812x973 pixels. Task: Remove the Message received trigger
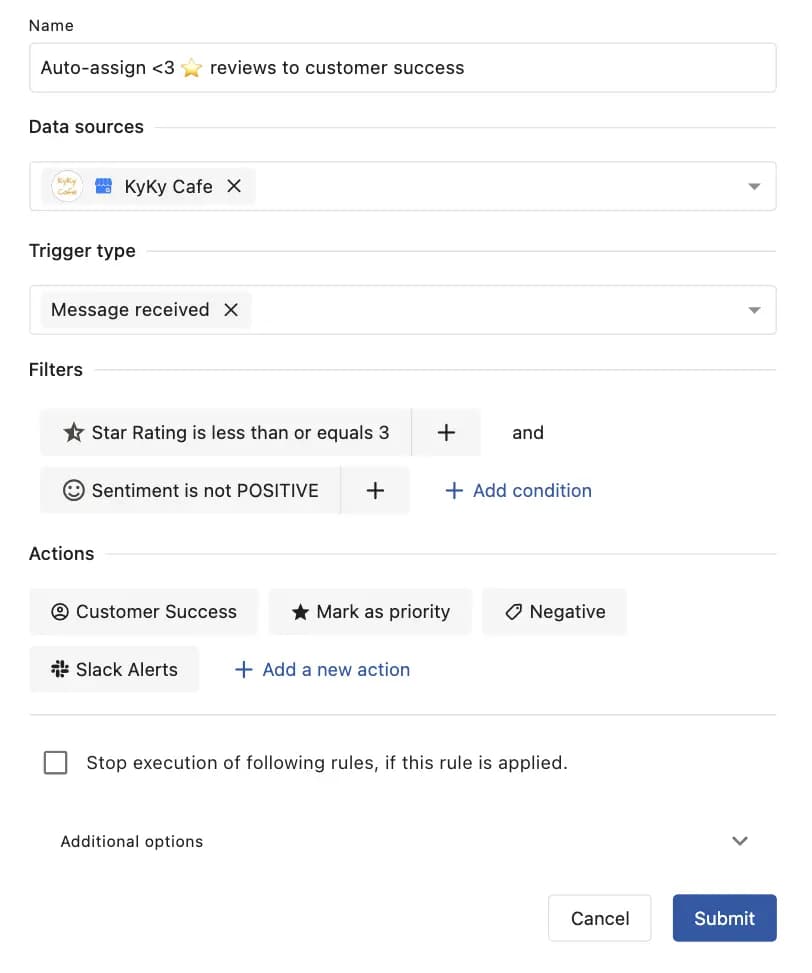[x=230, y=310]
